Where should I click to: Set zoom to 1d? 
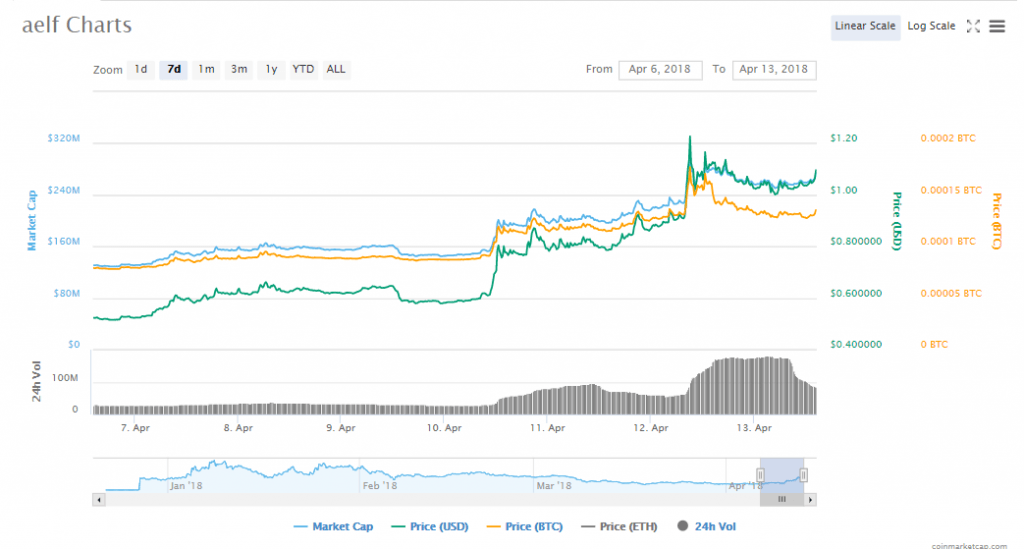pos(141,69)
